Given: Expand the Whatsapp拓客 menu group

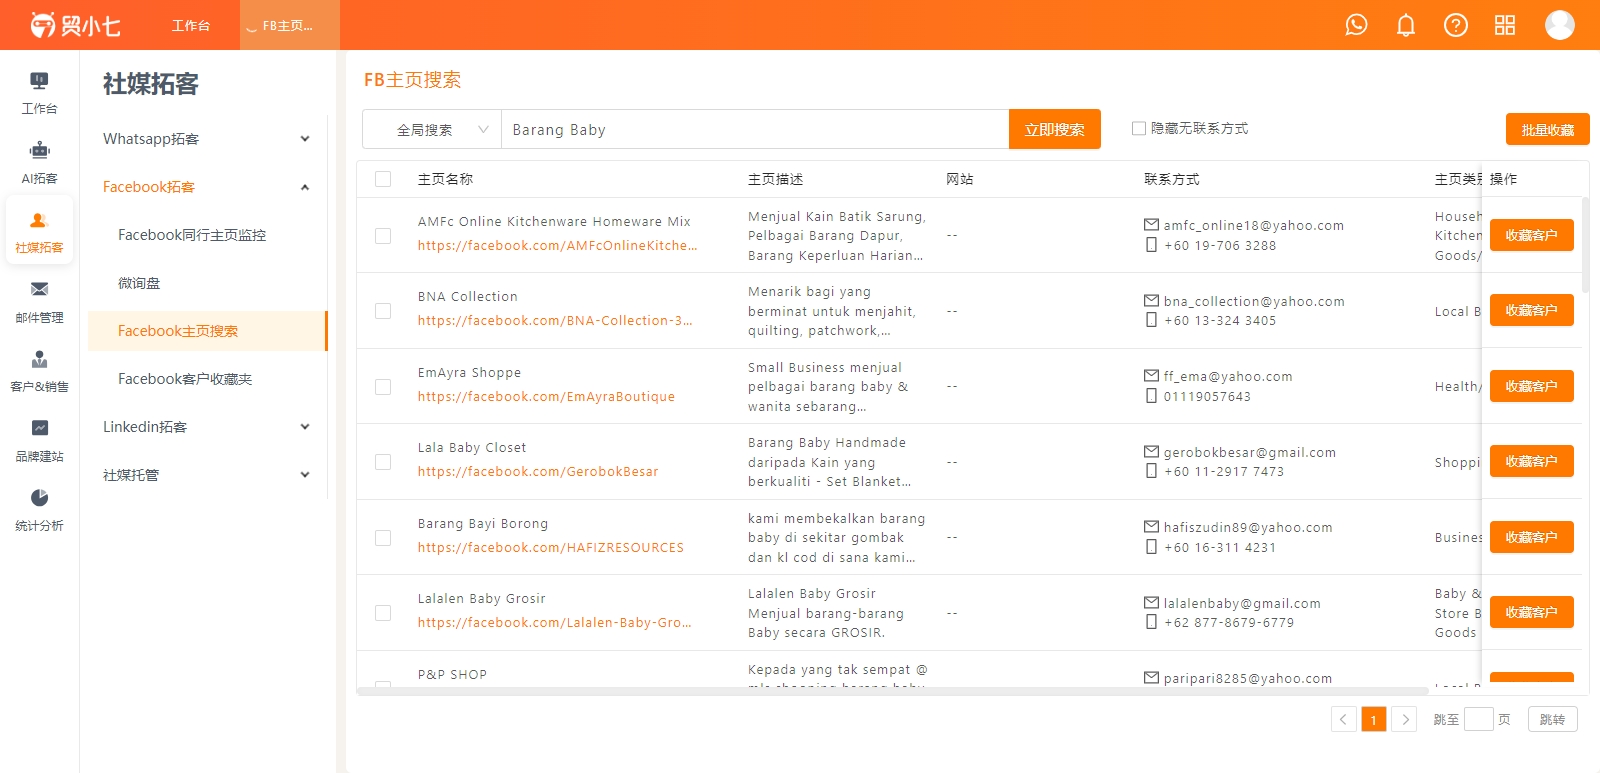Looking at the screenshot, I should point(207,139).
